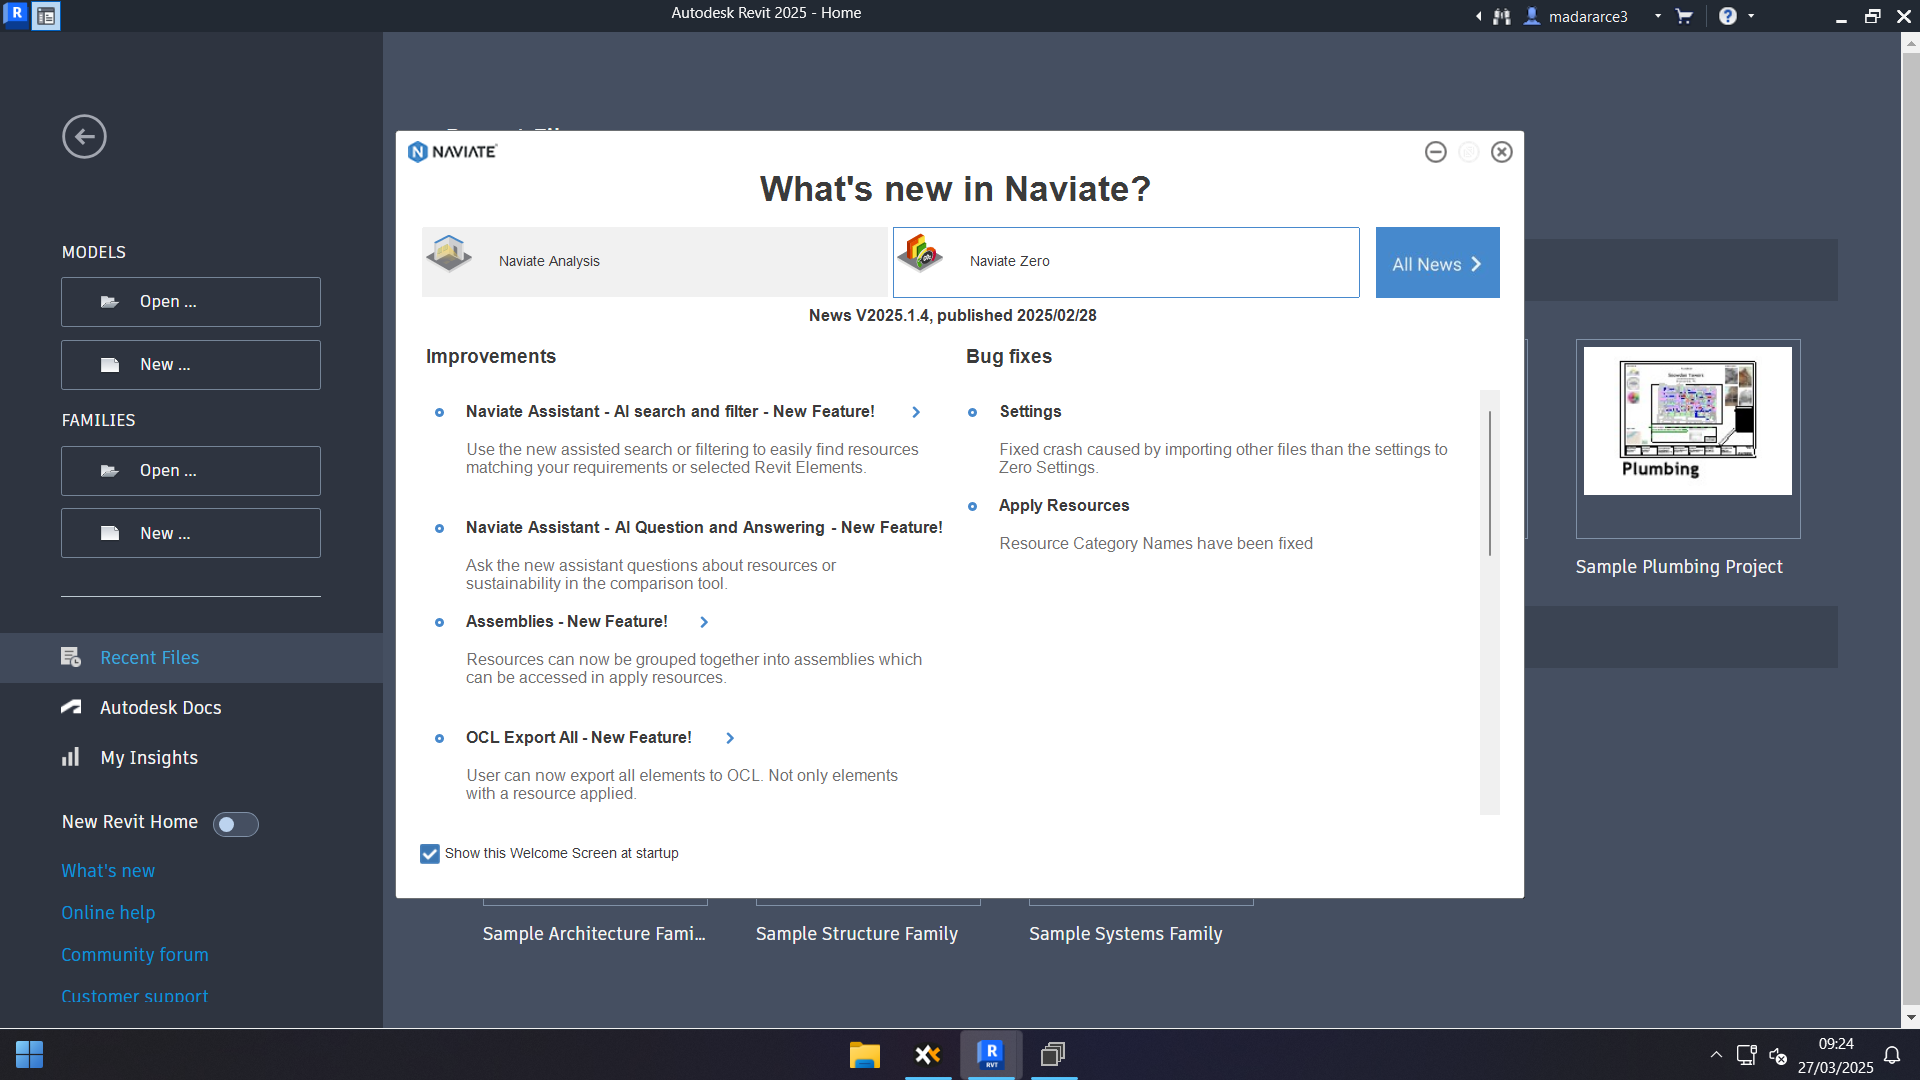Click the binoculars search icon in title bar
Screen dimensions: 1920x1080
click(1502, 16)
